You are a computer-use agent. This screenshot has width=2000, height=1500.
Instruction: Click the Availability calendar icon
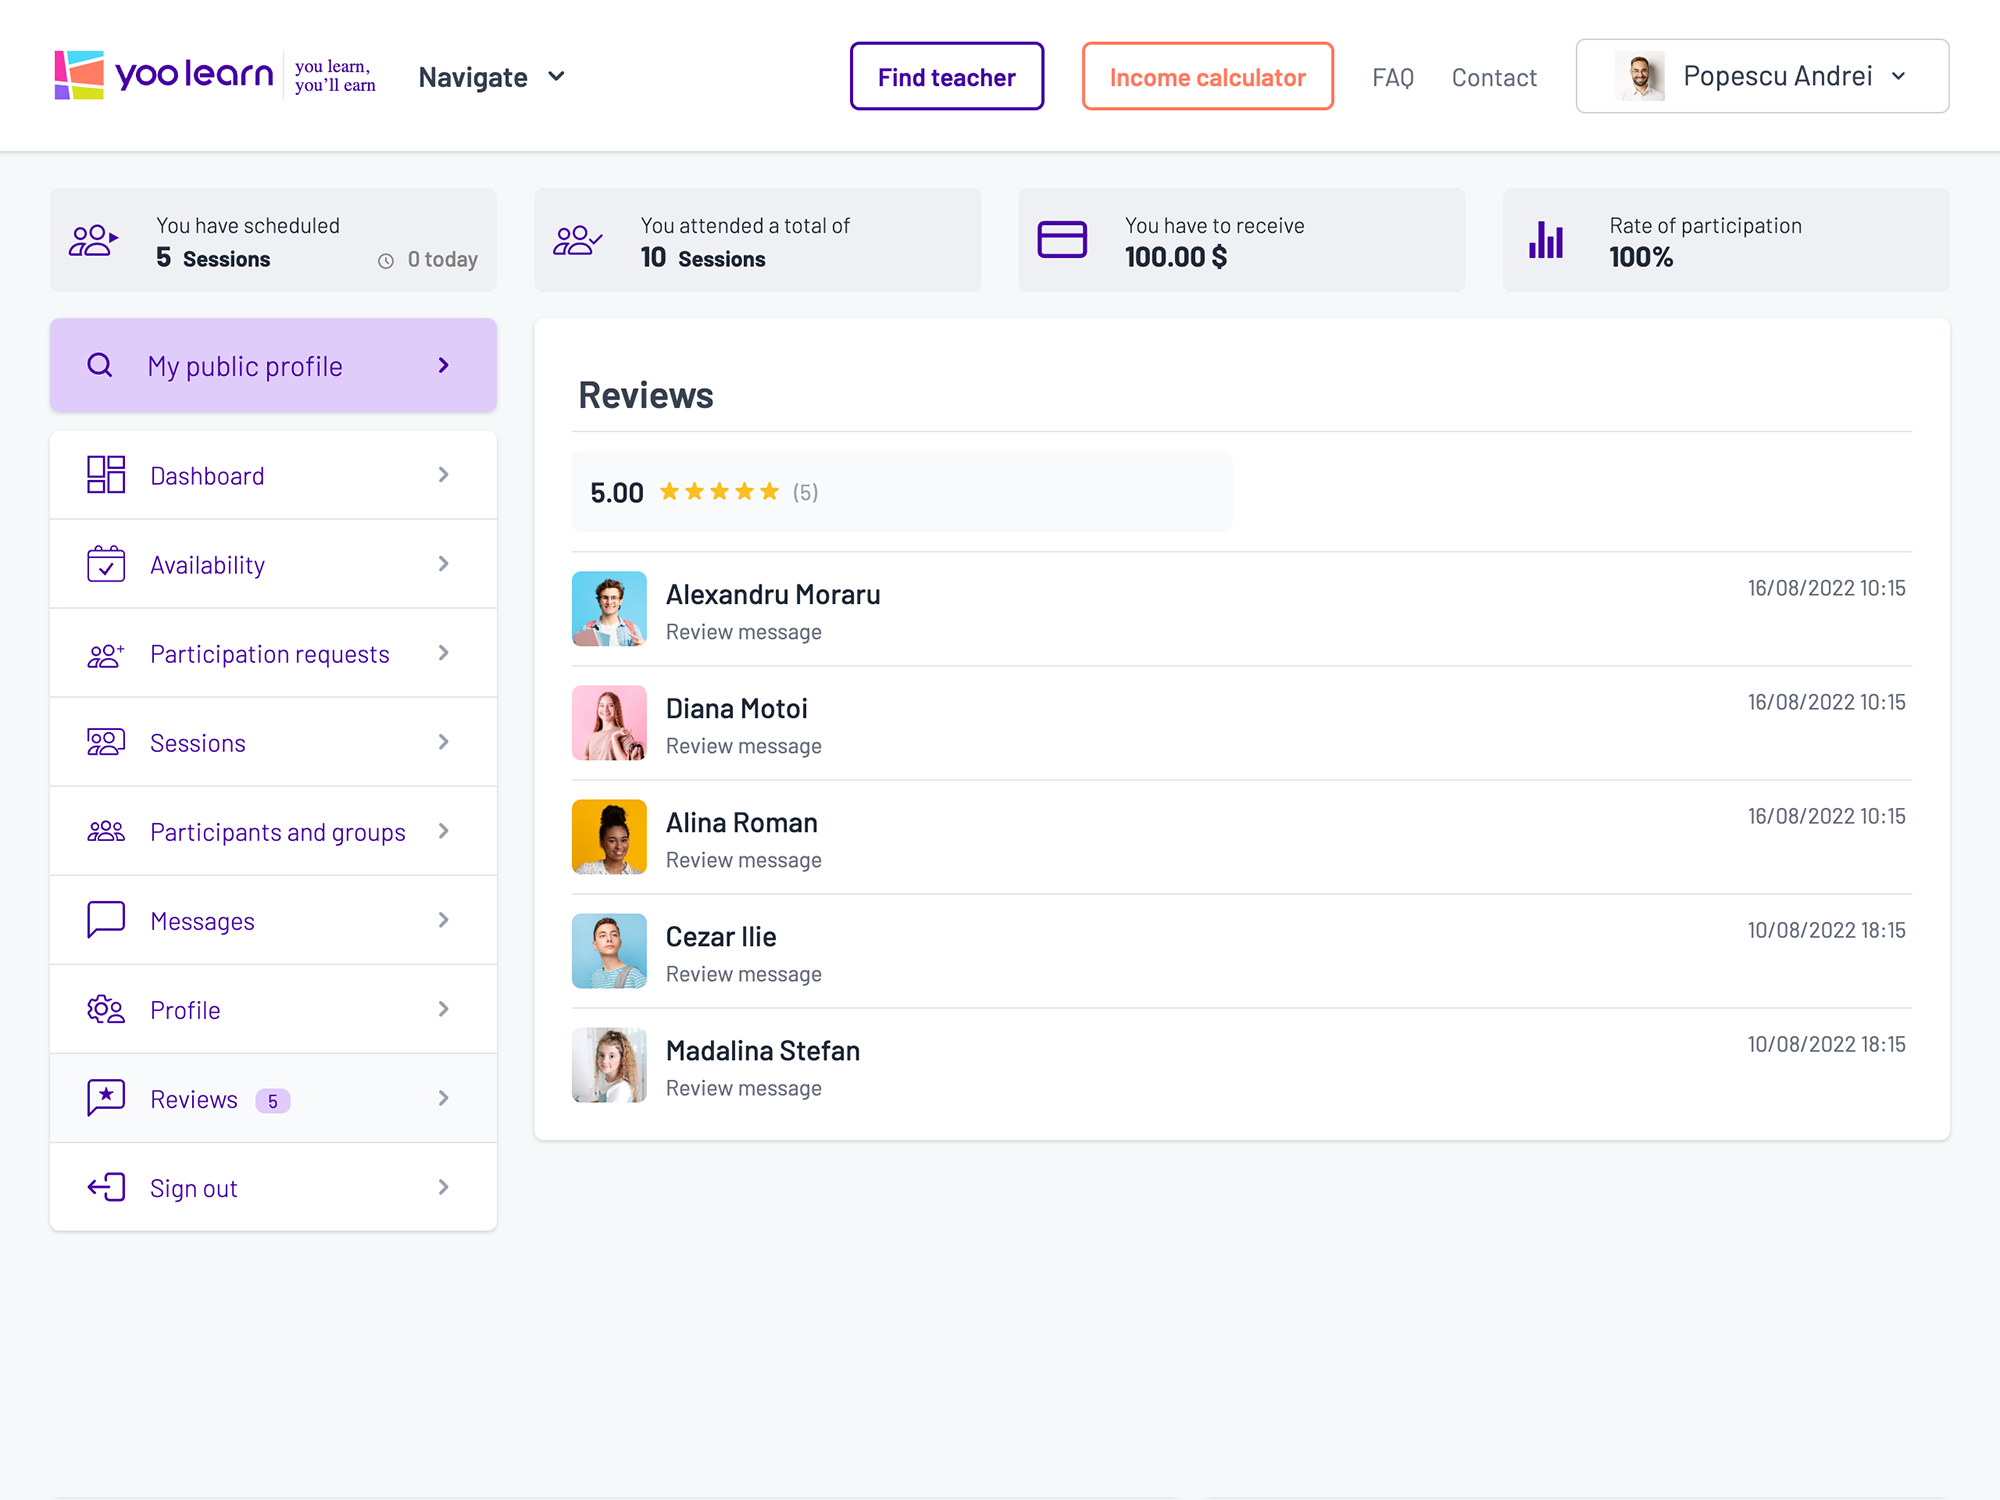pos(106,564)
